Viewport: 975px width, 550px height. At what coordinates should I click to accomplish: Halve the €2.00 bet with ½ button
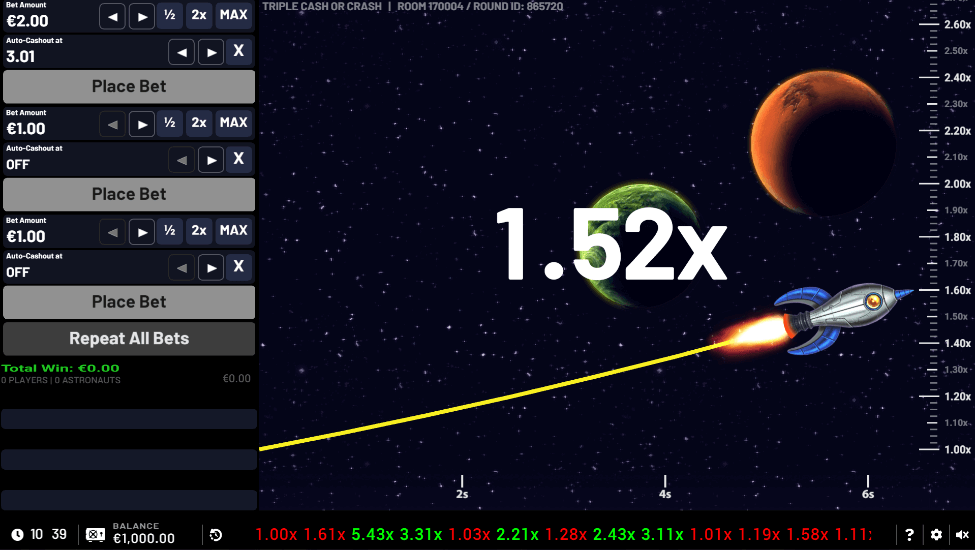(x=170, y=16)
